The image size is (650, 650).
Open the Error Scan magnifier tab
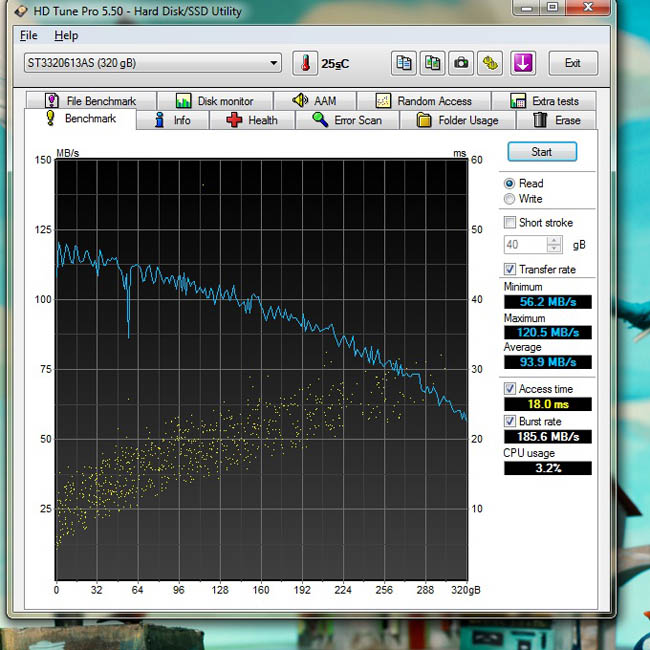pos(347,120)
